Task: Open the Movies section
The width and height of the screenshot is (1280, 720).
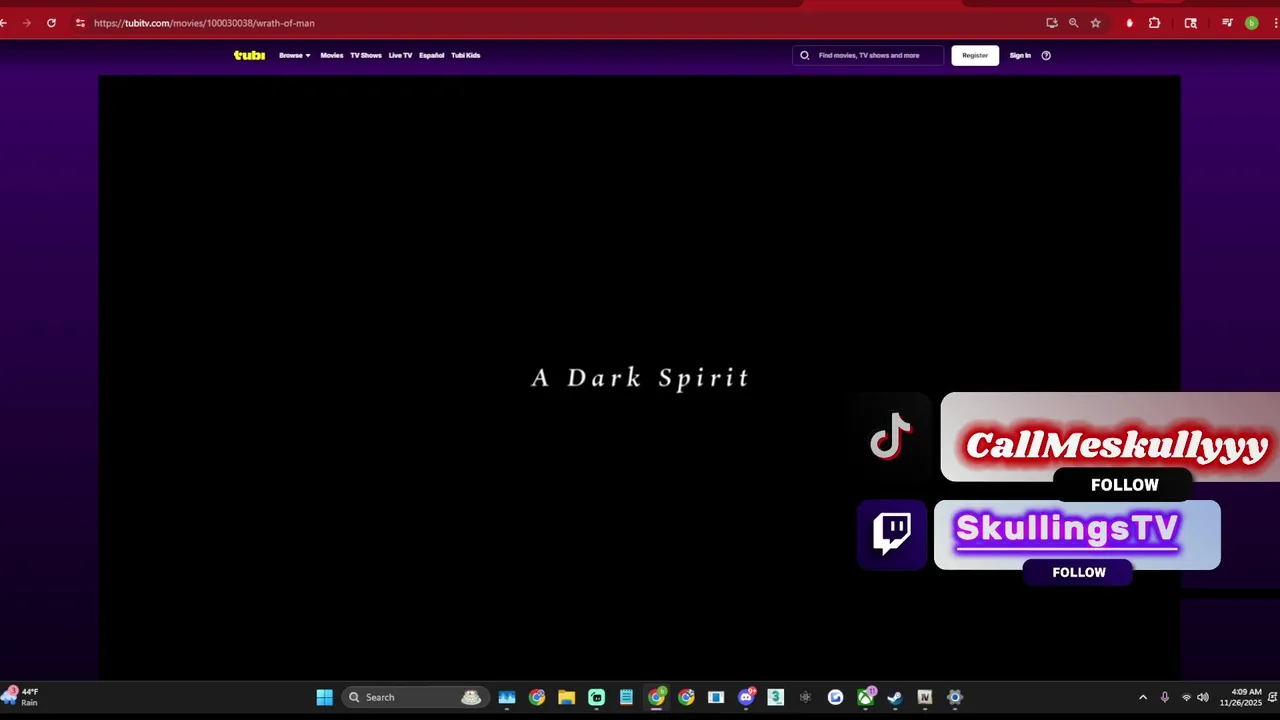Action: click(x=331, y=55)
